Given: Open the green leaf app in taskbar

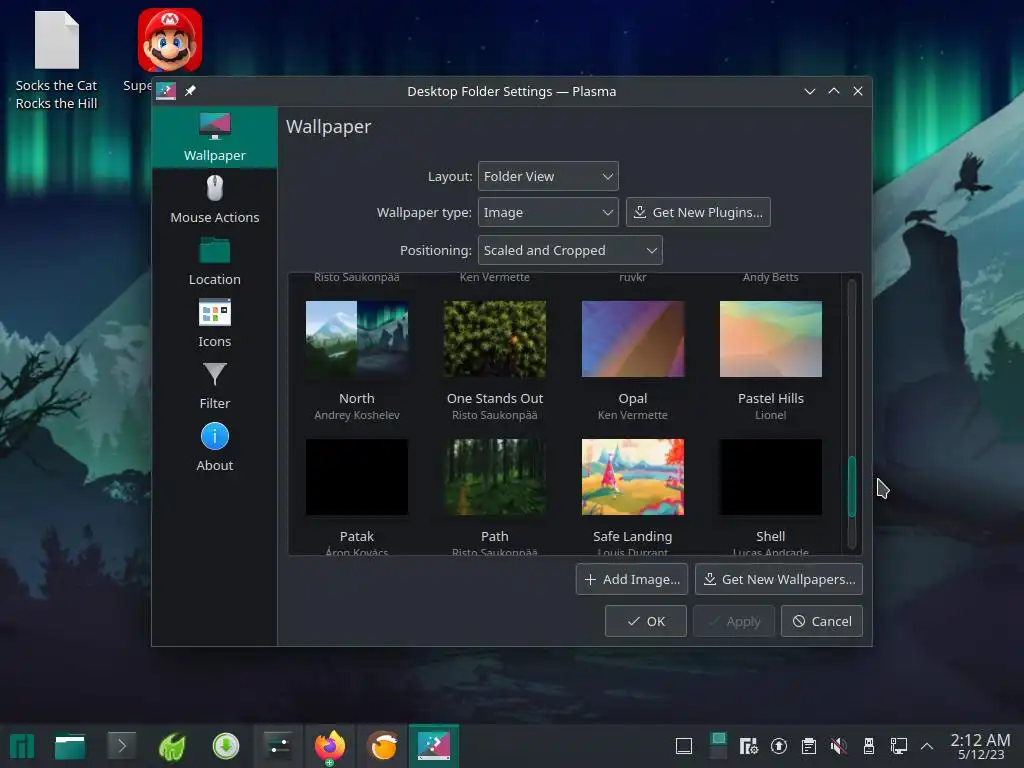Looking at the screenshot, I should point(173,746).
